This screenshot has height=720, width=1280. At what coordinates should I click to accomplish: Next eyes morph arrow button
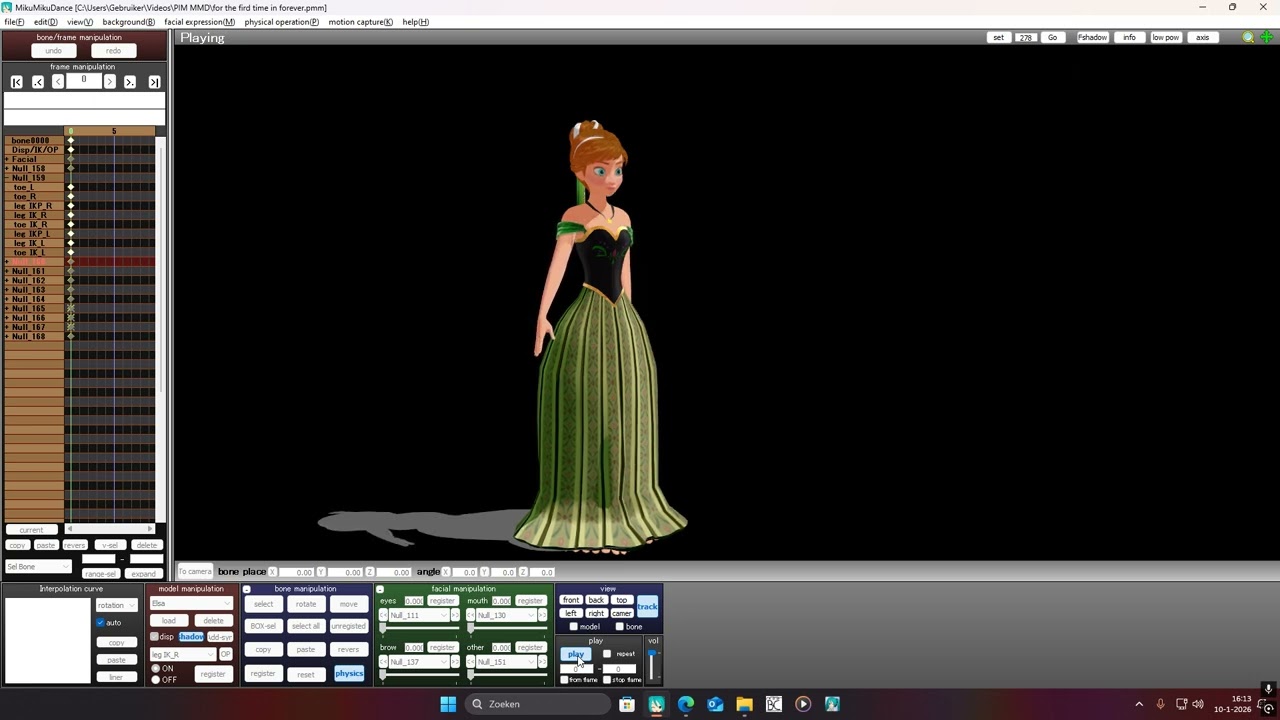point(455,615)
